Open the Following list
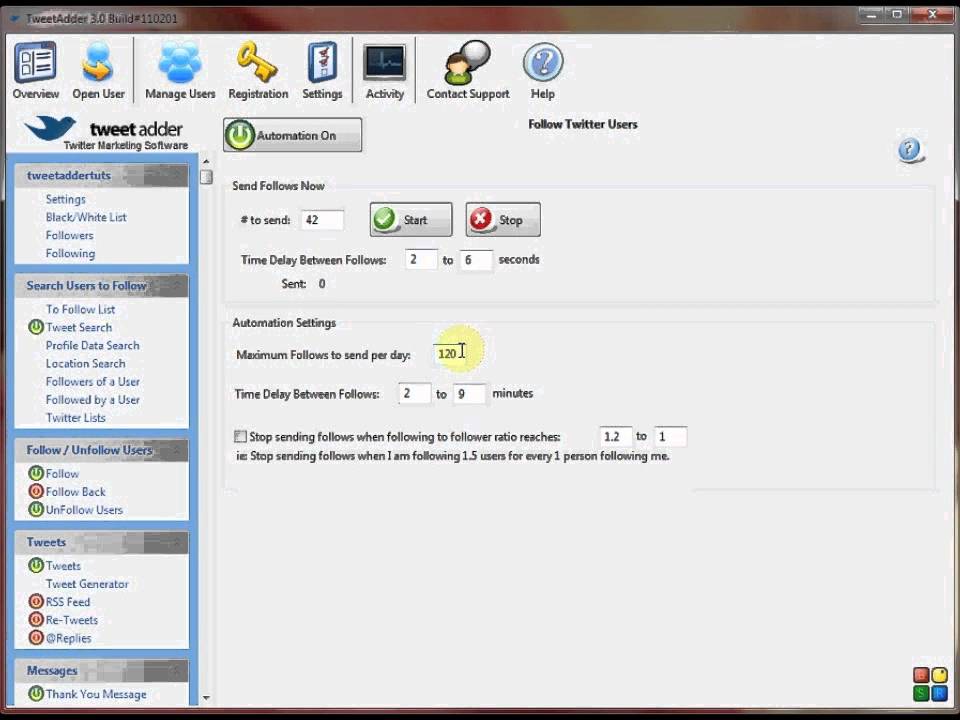 pyautogui.click(x=70, y=253)
